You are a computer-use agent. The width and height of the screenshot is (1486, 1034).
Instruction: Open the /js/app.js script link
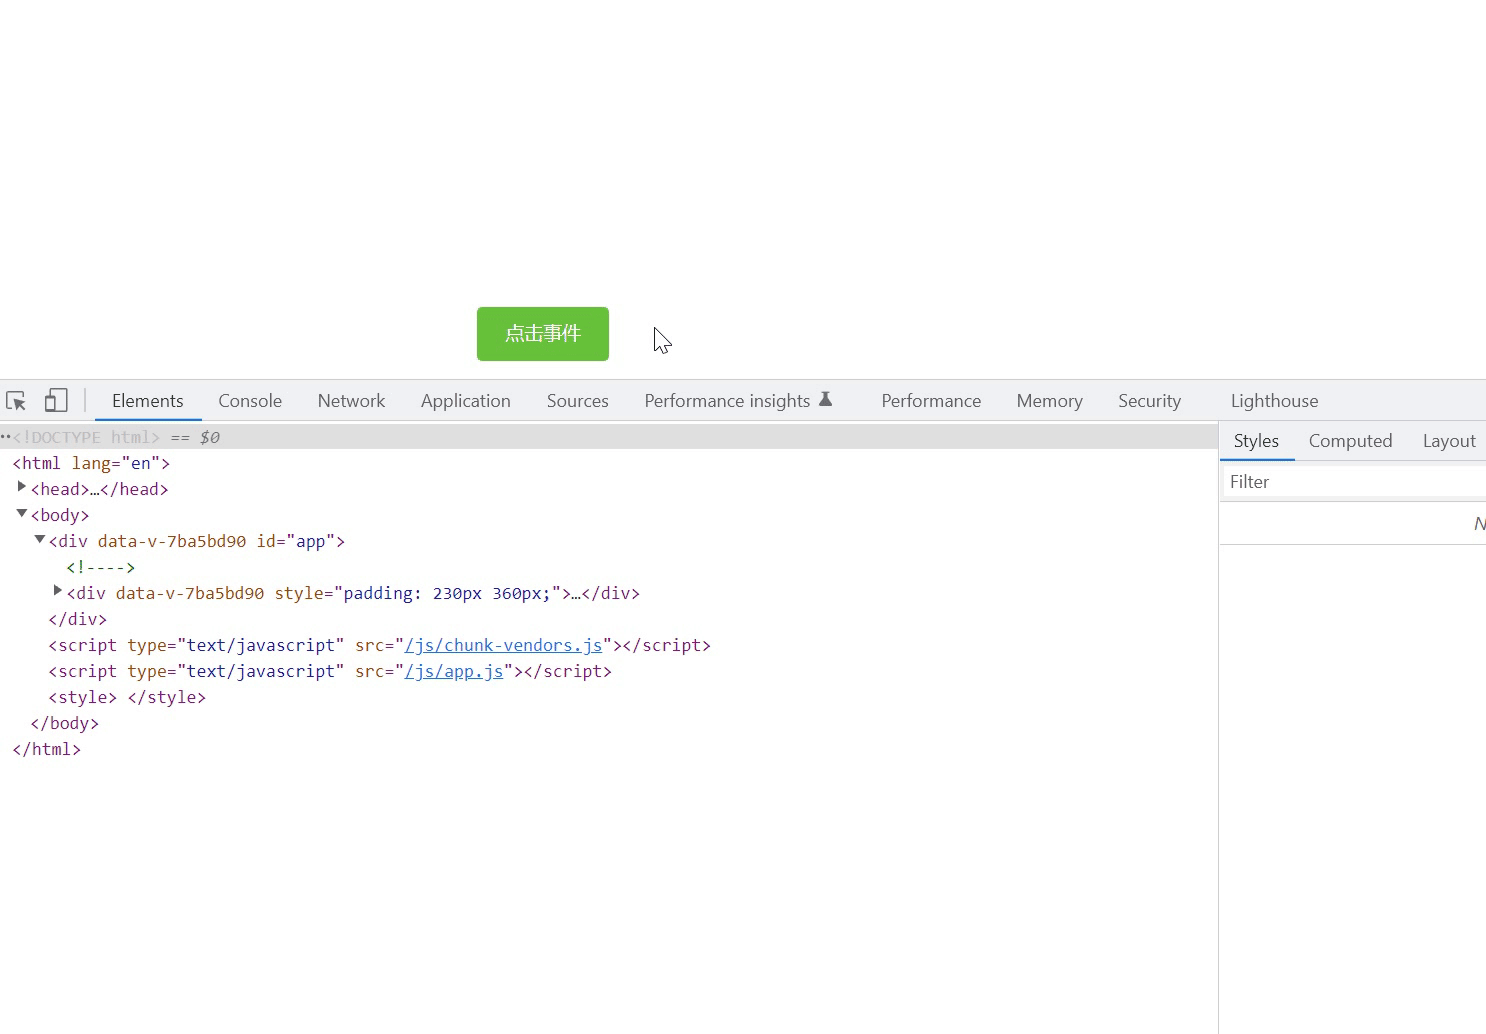[454, 672]
